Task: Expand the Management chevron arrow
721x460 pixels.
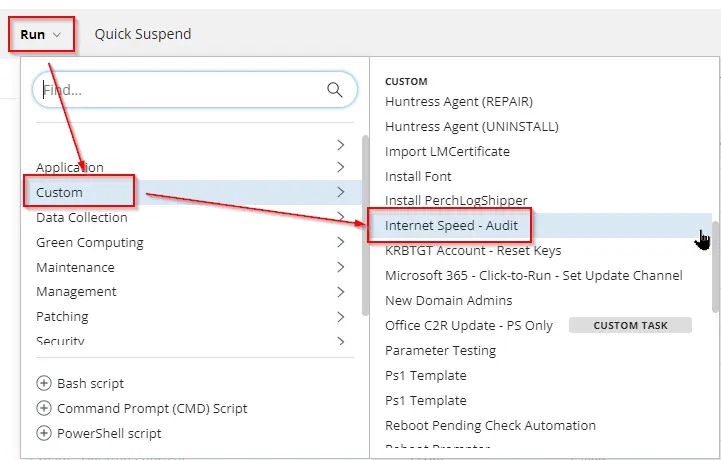Action: (x=341, y=292)
